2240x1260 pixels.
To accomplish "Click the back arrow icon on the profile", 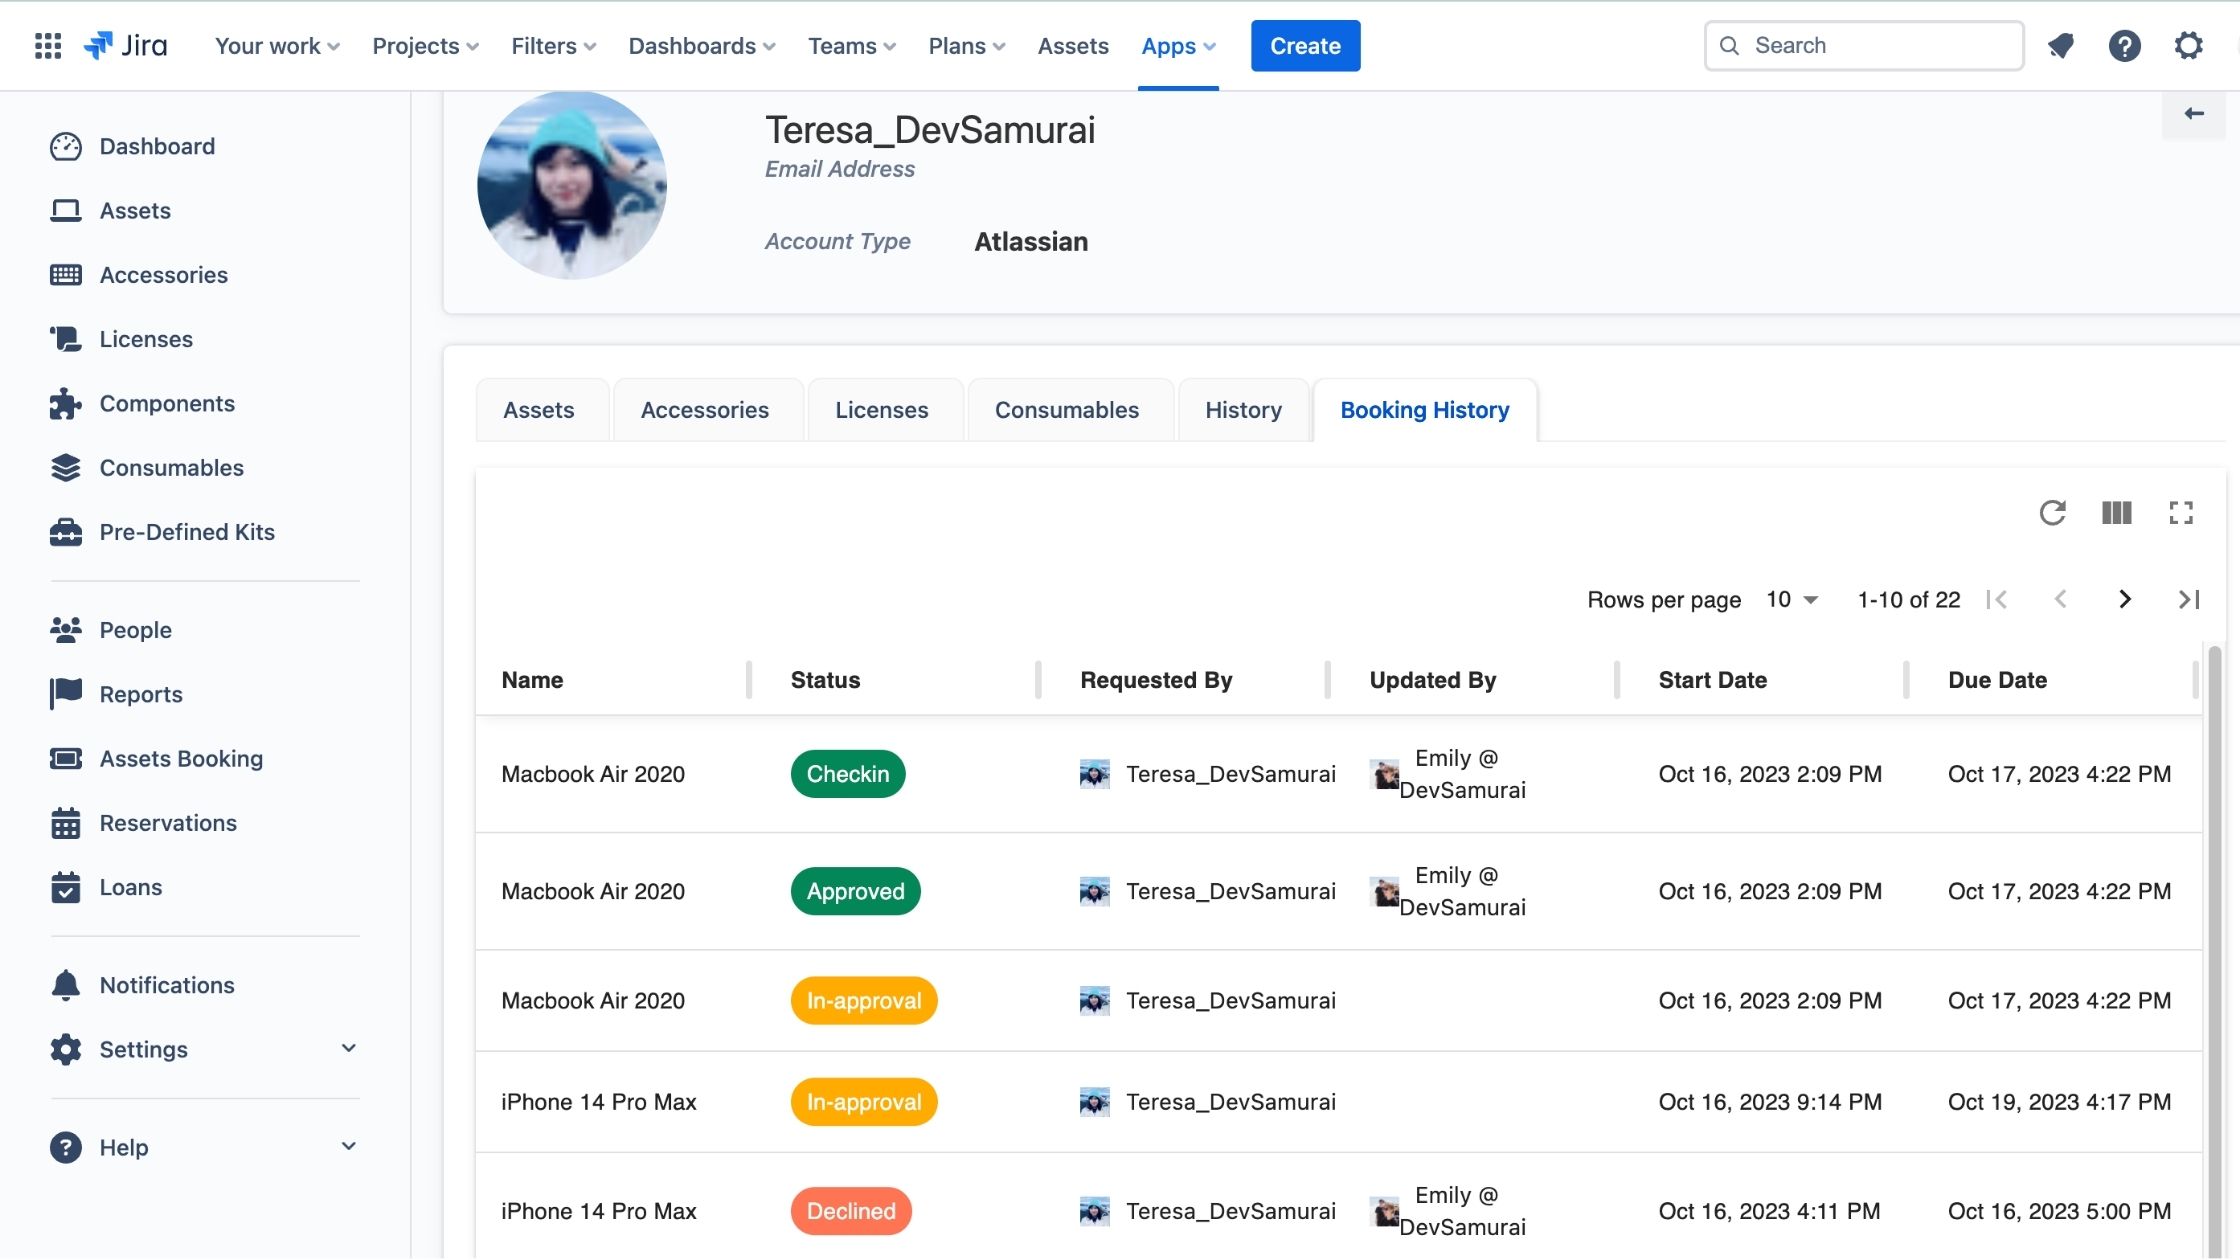I will click(x=2194, y=114).
